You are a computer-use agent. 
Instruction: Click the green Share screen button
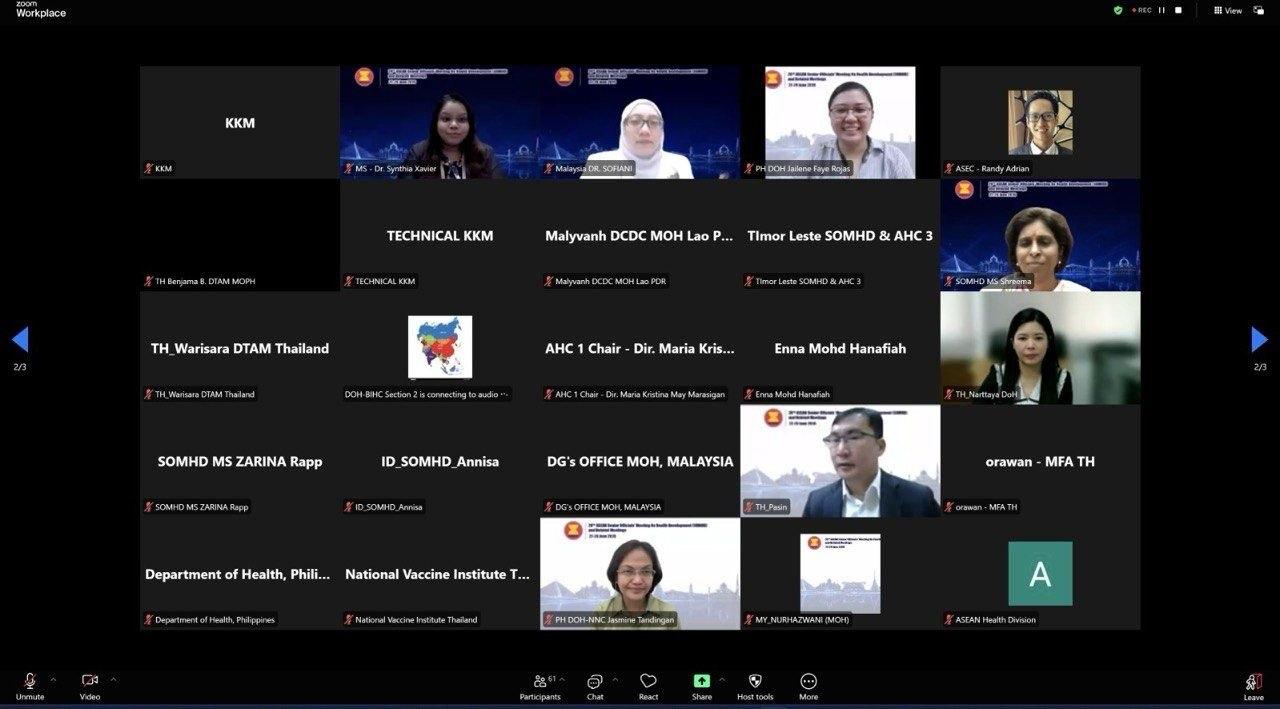702,686
